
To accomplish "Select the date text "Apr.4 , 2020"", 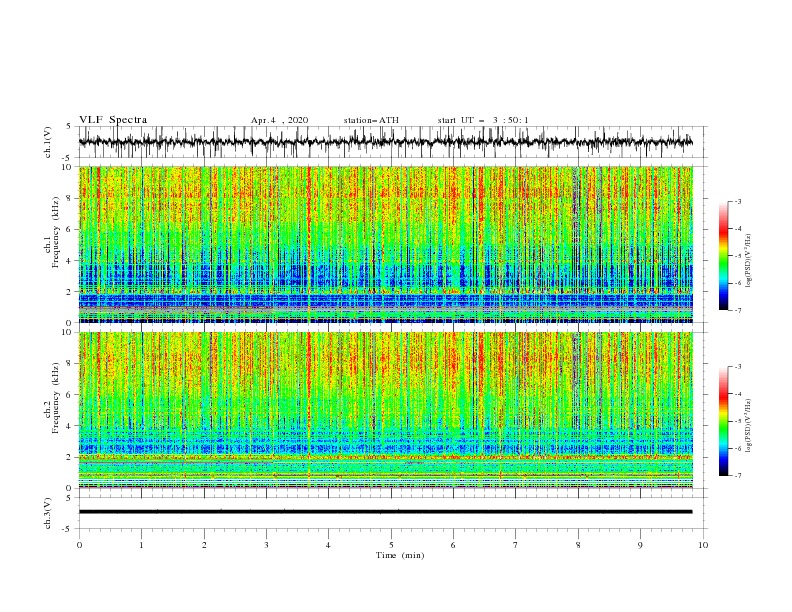I will coord(279,120).
